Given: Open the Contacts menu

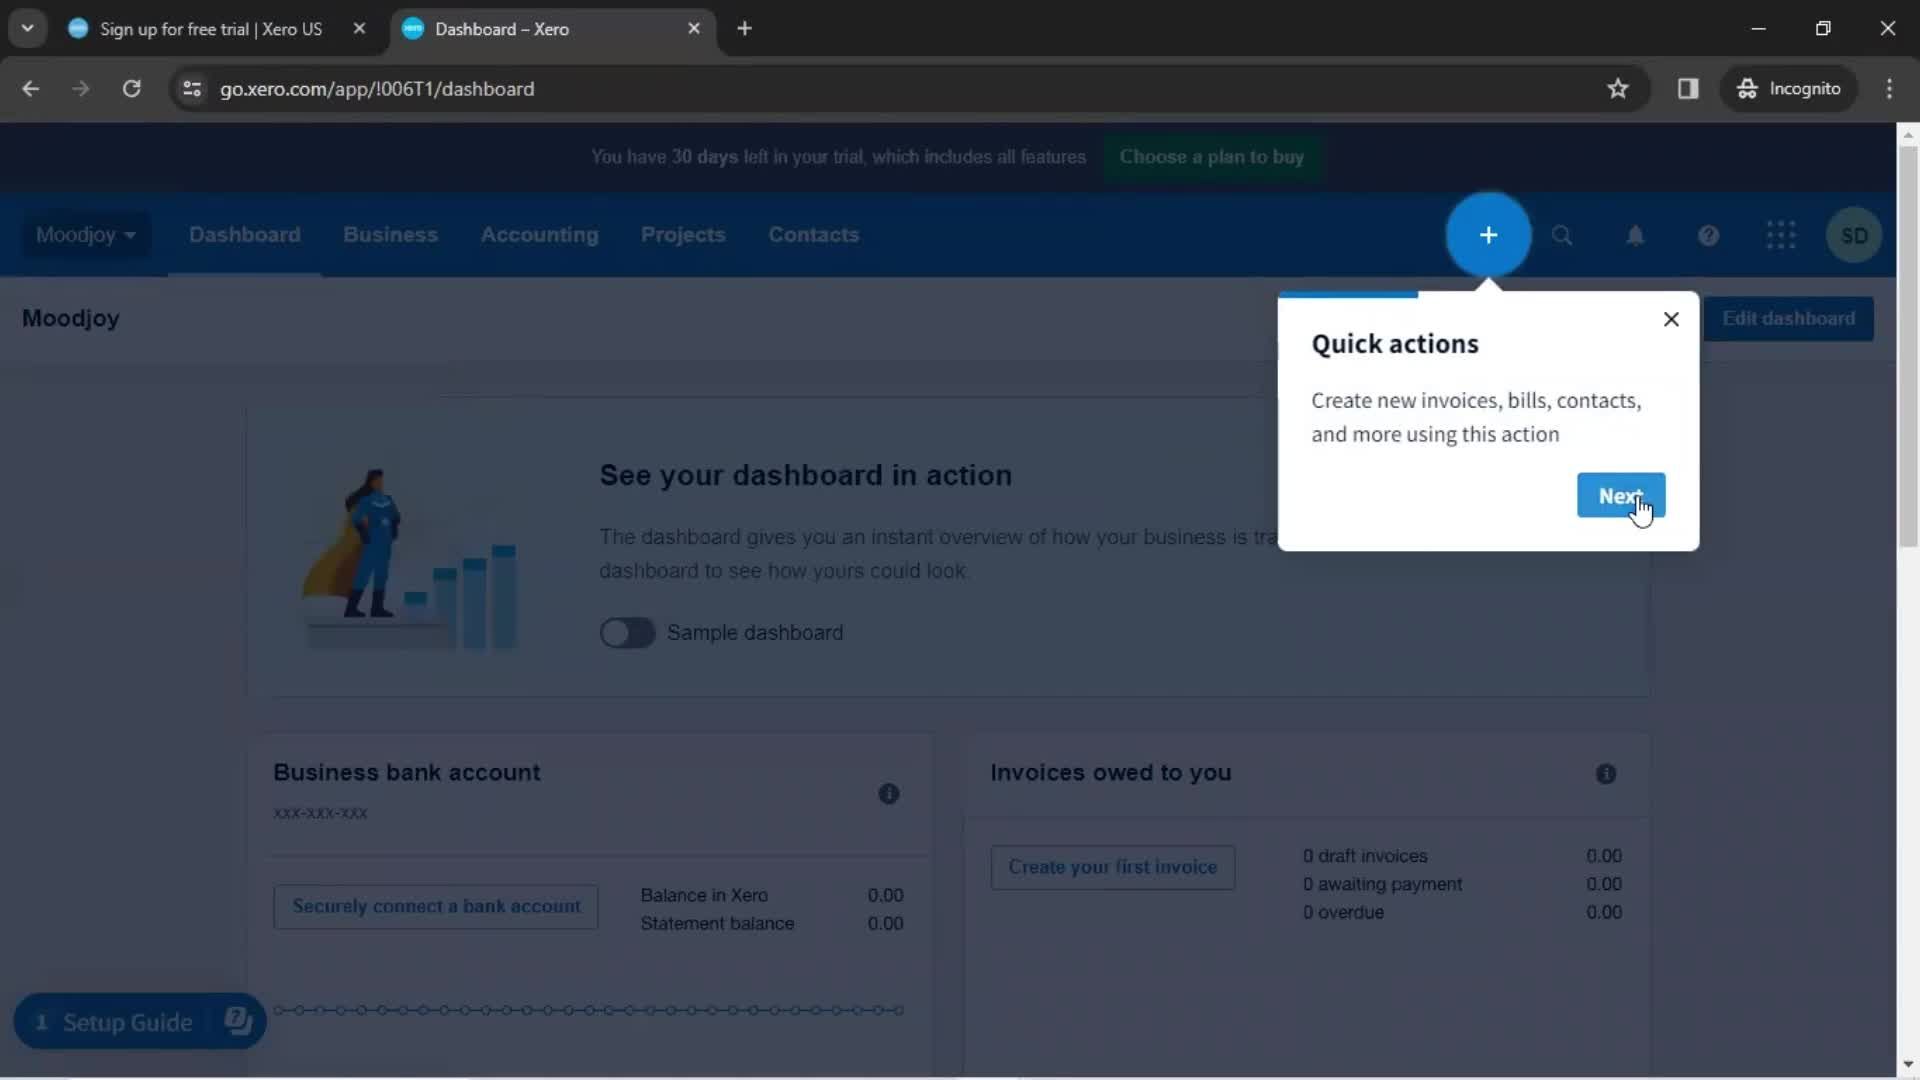Looking at the screenshot, I should pos(813,235).
